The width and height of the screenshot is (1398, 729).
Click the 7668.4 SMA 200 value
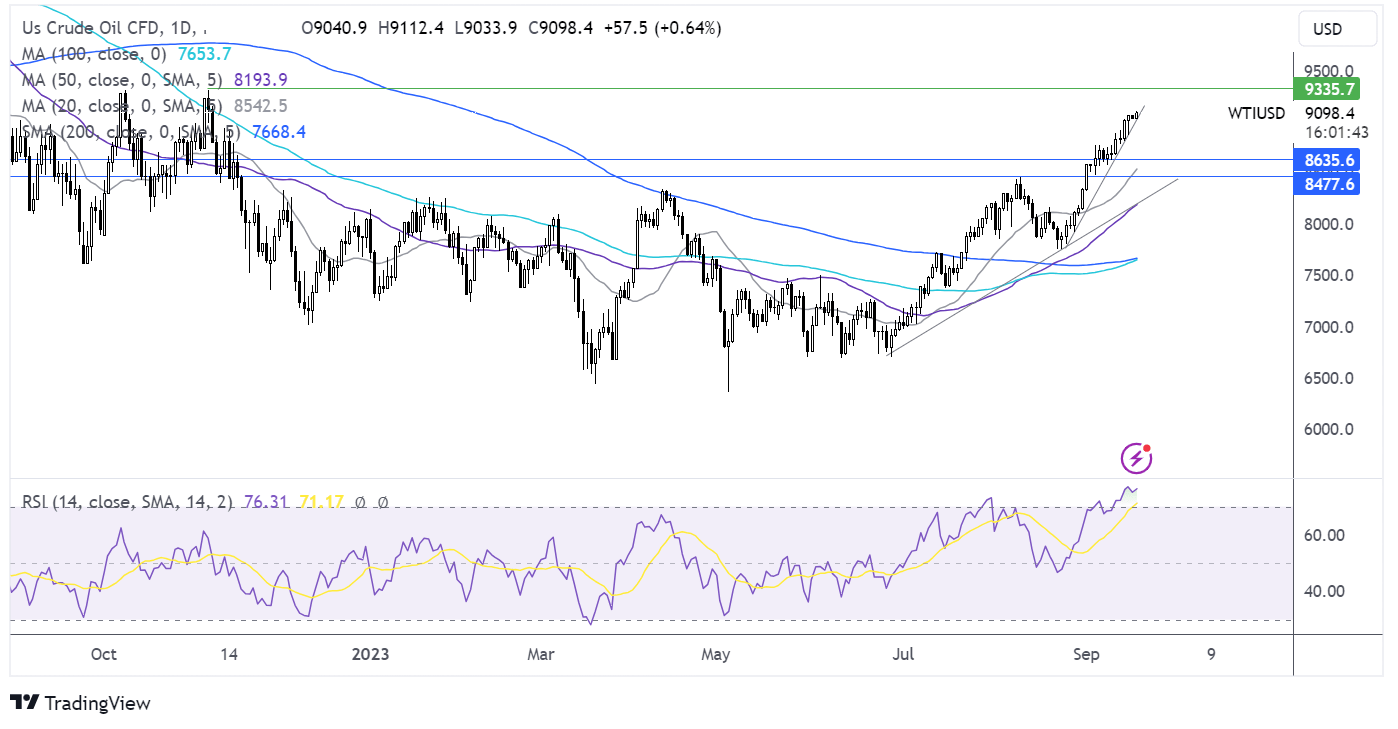point(279,131)
